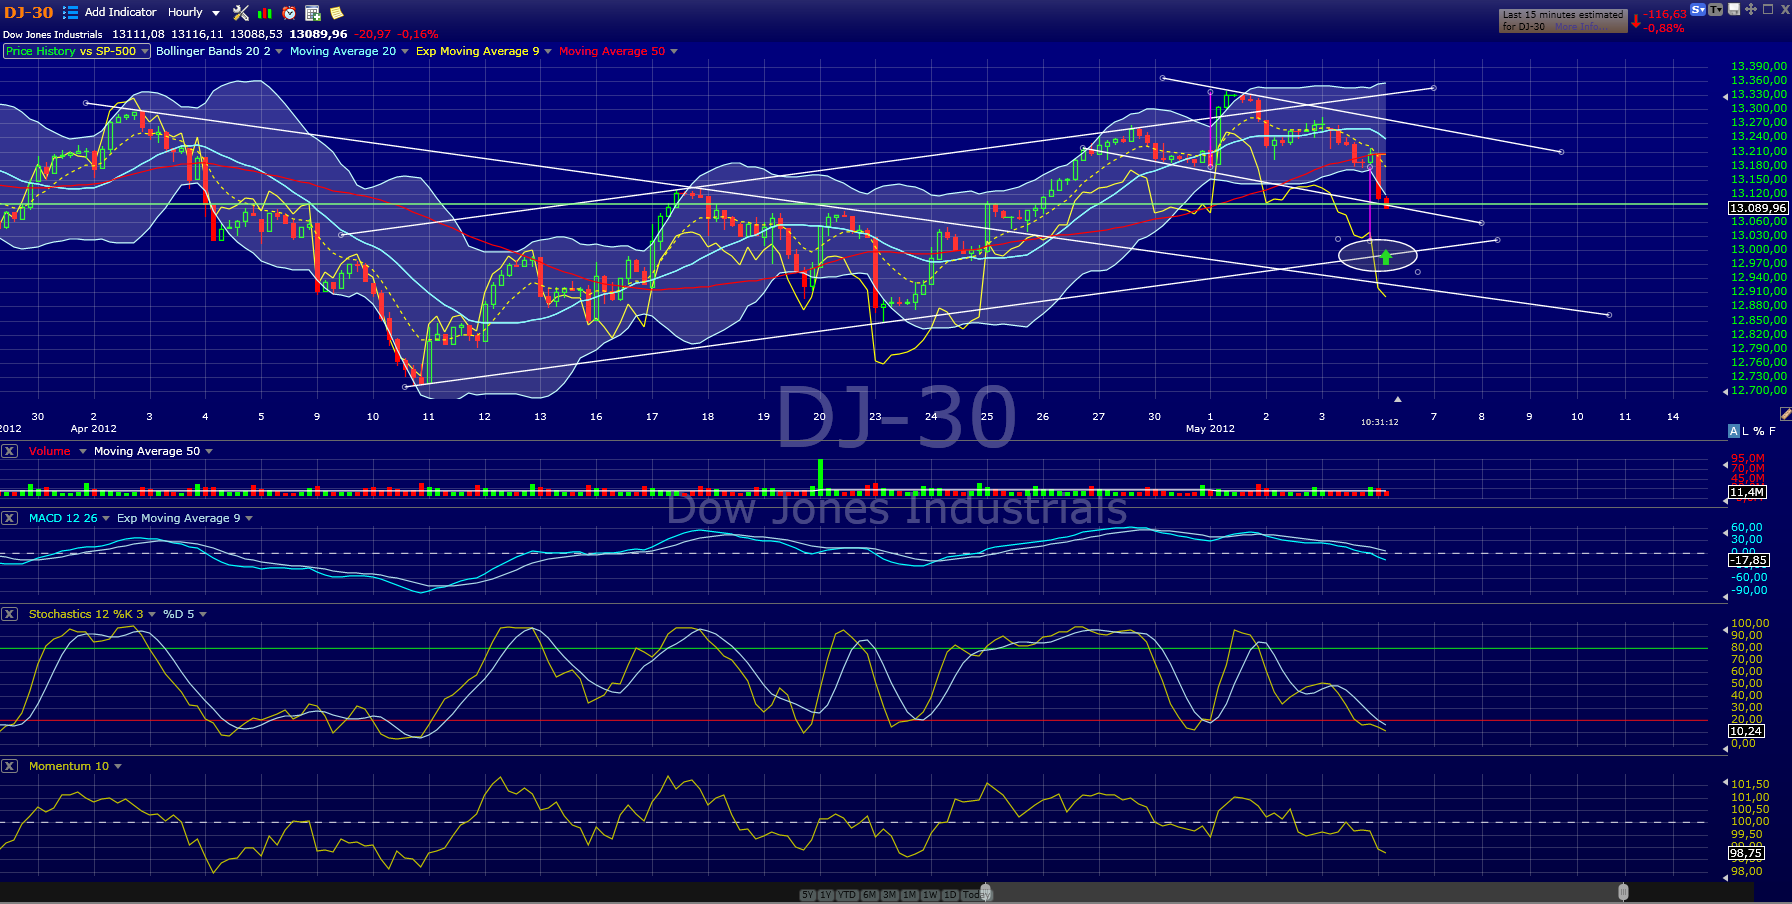Image resolution: width=1792 pixels, height=904 pixels.
Task: Remove the MACD pane with its X
Action: (9, 518)
